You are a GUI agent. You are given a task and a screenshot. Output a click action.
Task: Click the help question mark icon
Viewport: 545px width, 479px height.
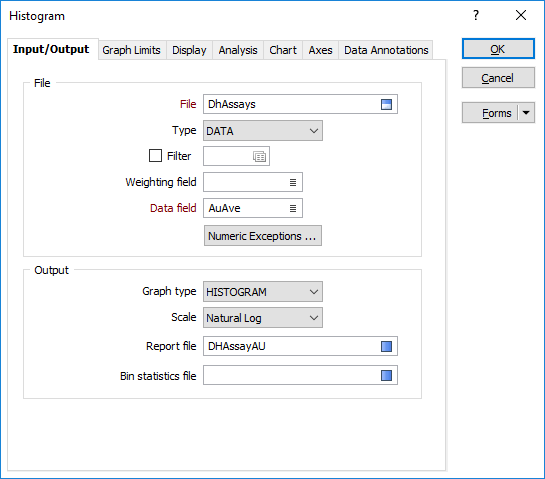(x=476, y=15)
